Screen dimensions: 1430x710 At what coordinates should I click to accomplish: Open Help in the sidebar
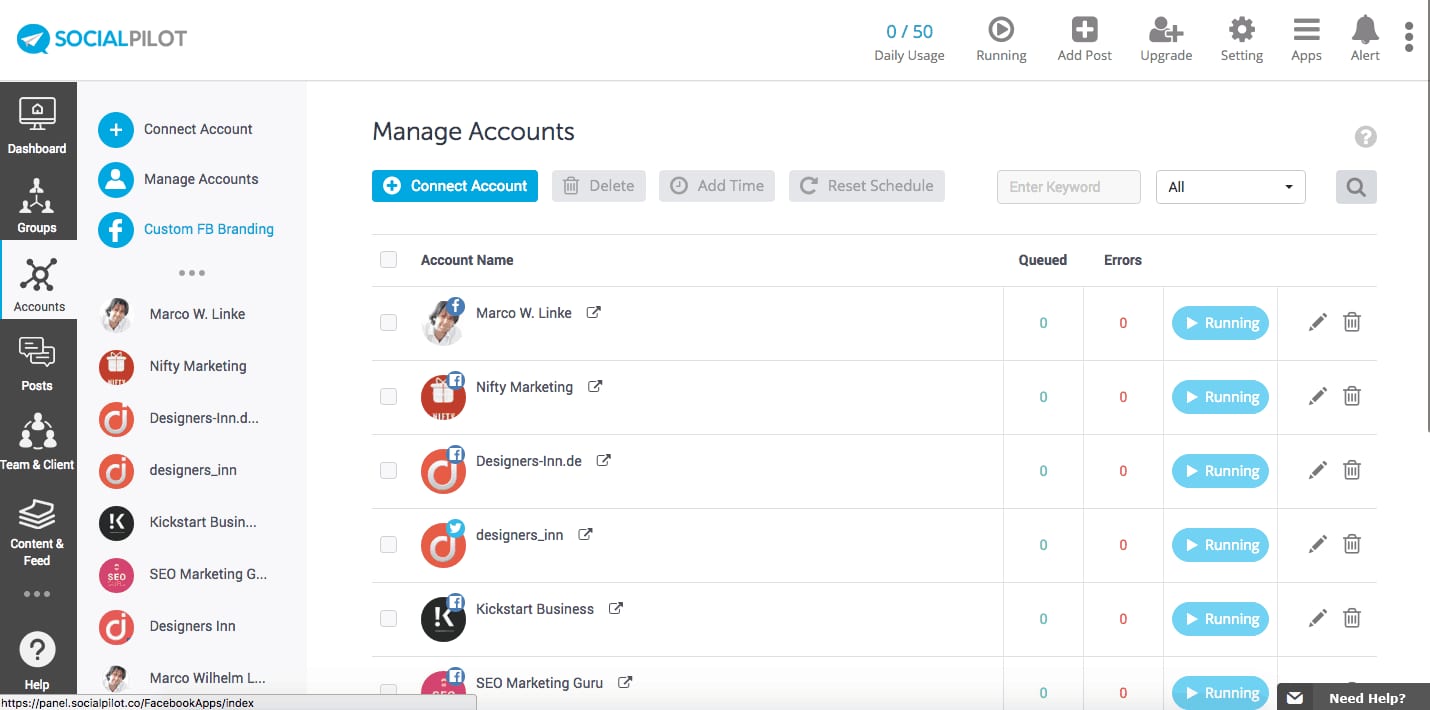pyautogui.click(x=38, y=660)
